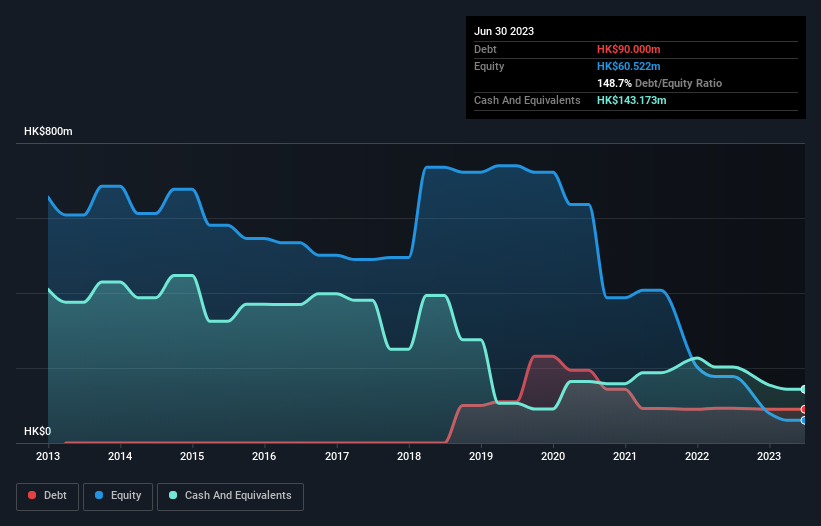The image size is (821, 526).
Task: Click the teal Cash endpoint marker
Action: pos(804,389)
